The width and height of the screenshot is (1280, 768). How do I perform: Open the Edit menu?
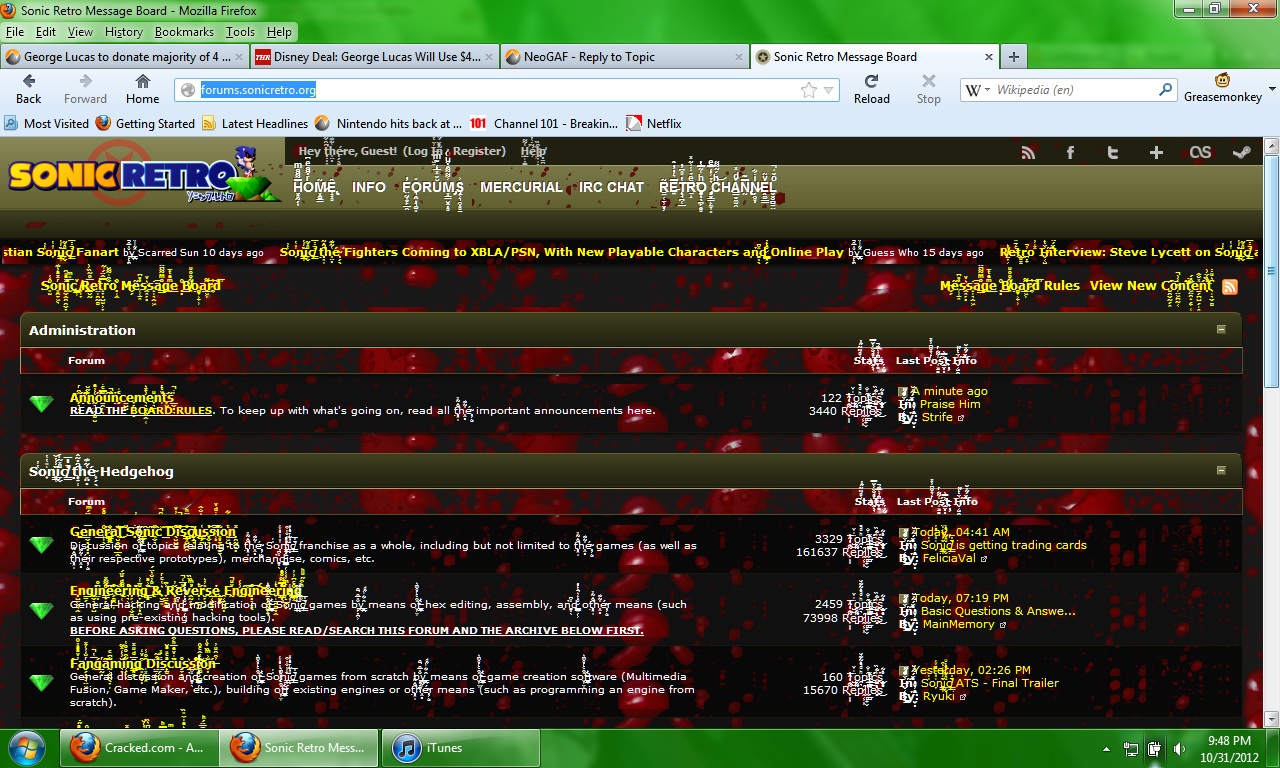46,32
